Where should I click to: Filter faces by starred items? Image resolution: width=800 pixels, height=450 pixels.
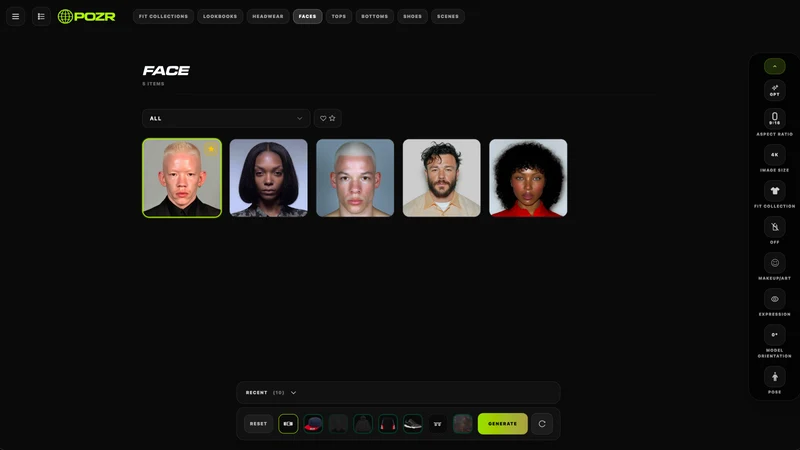tap(332, 118)
